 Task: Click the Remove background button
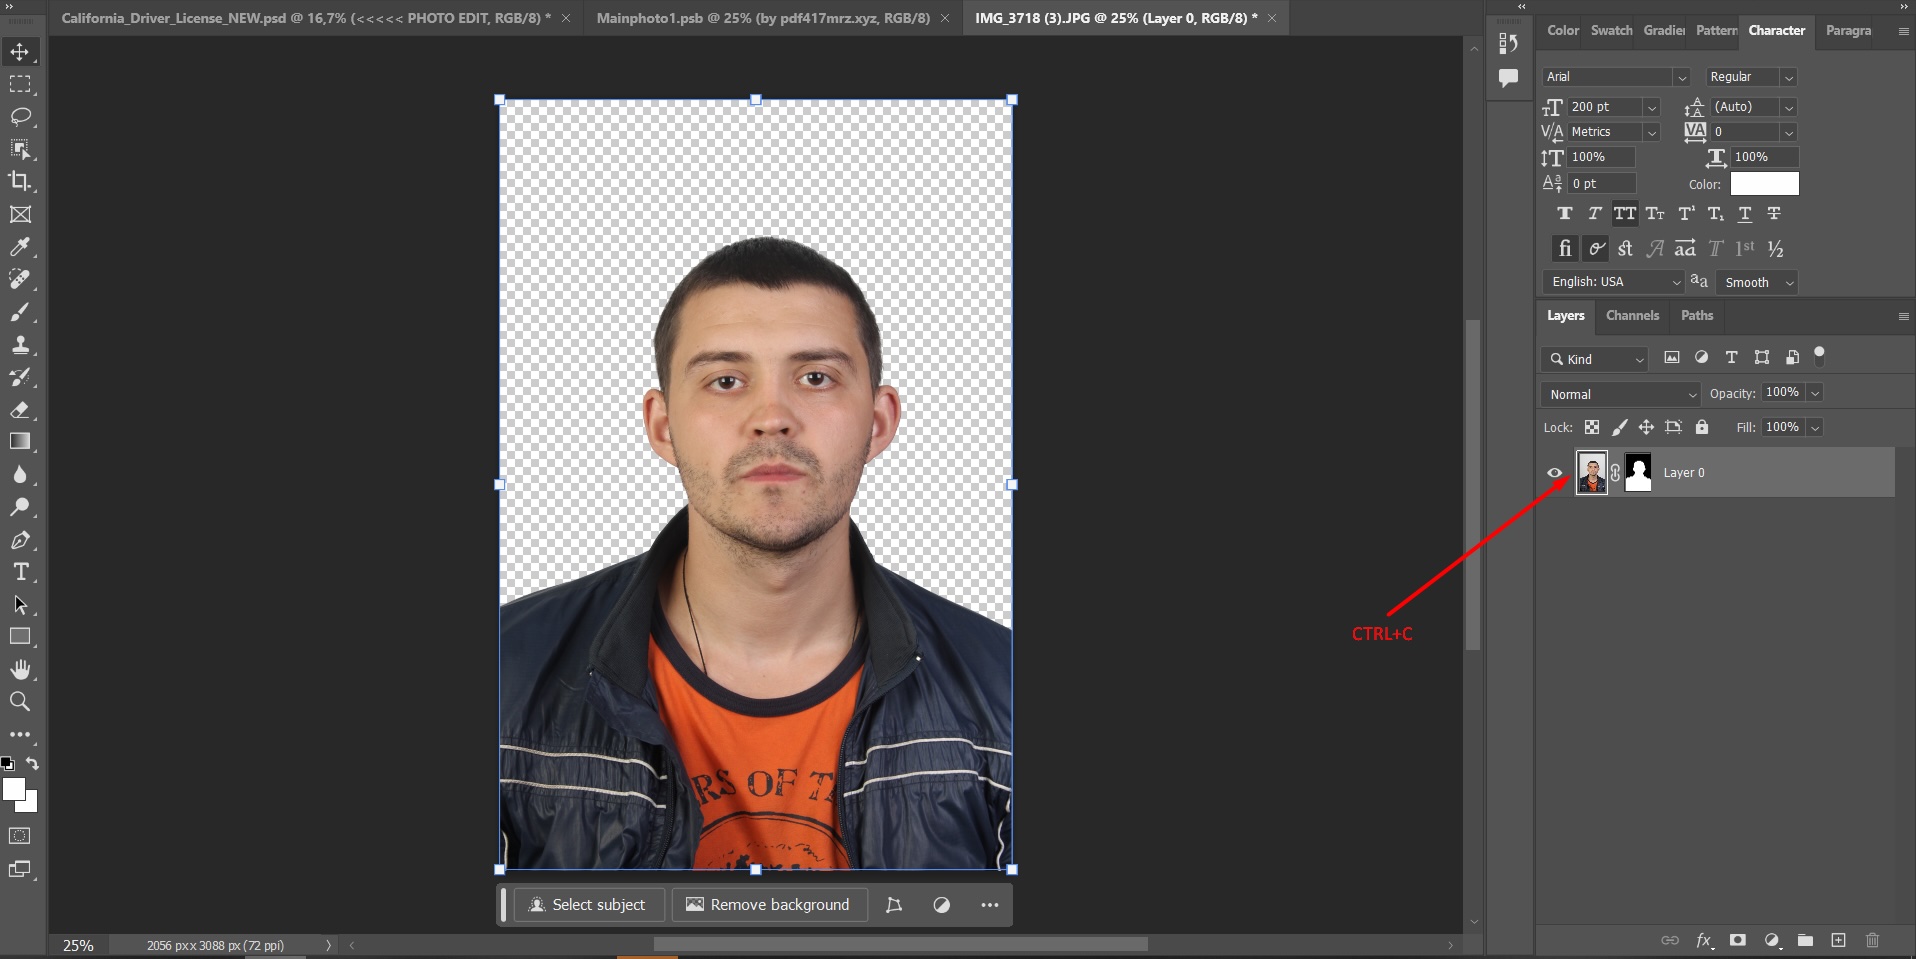tap(768, 904)
